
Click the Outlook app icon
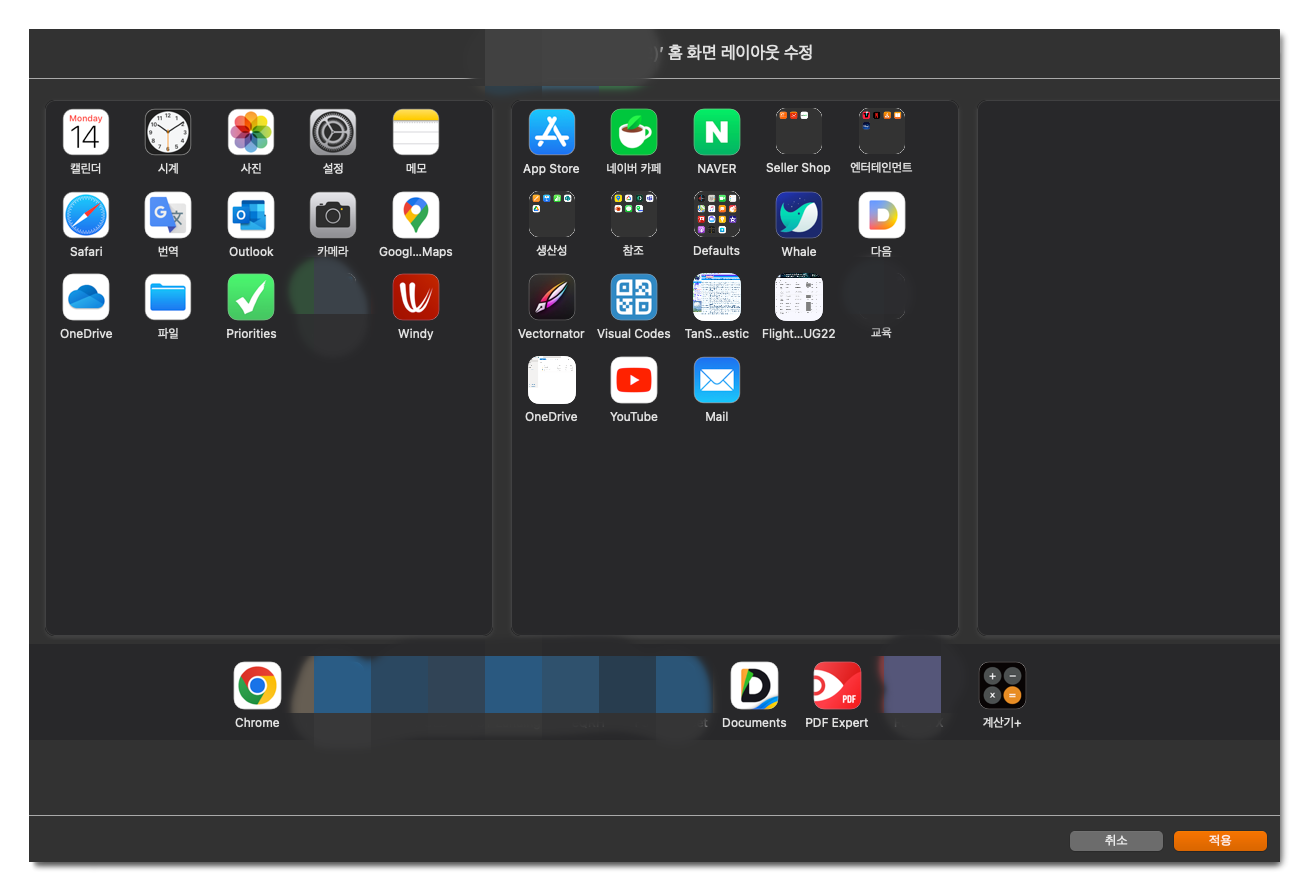tap(251, 215)
